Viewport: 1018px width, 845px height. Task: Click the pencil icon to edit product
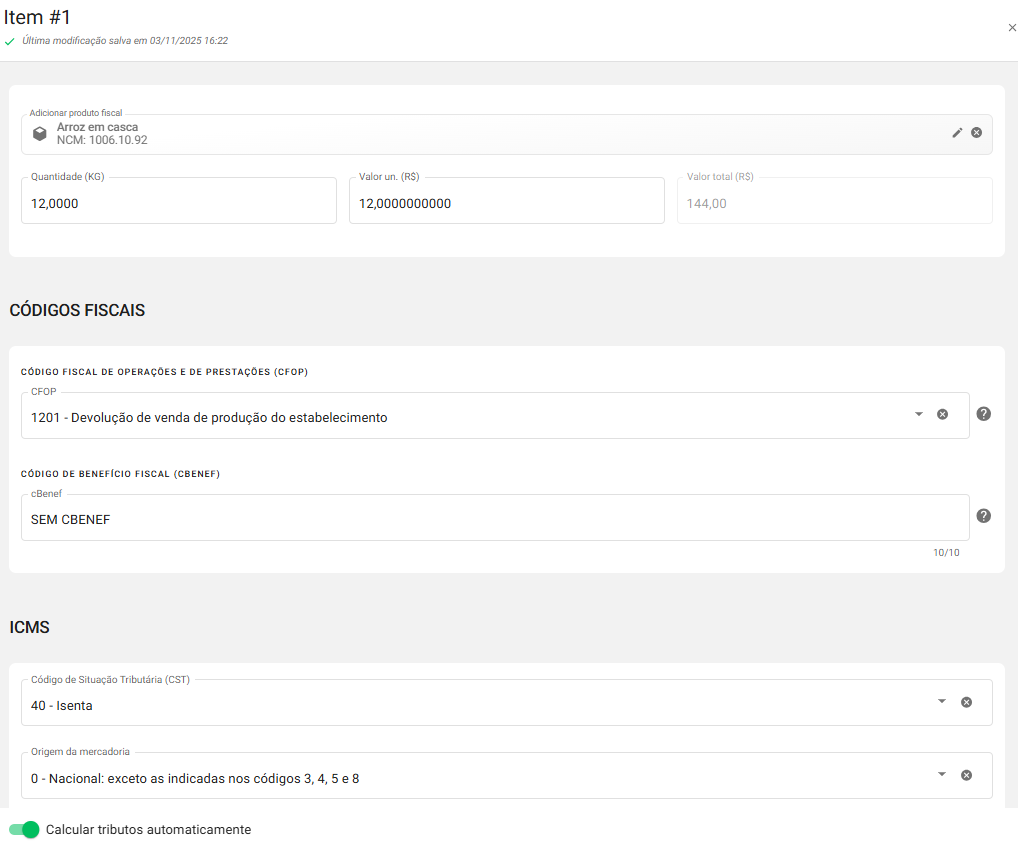point(957,133)
